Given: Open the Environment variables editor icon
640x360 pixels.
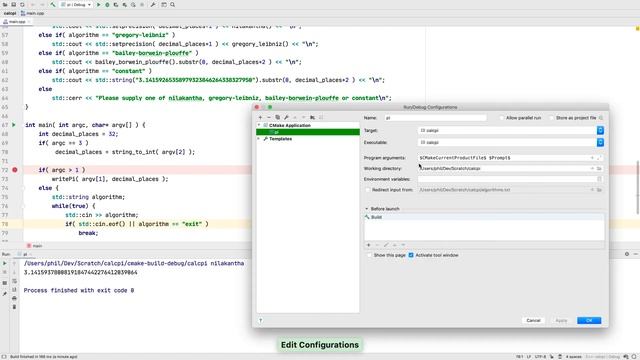Looking at the screenshot, I should click(600, 179).
